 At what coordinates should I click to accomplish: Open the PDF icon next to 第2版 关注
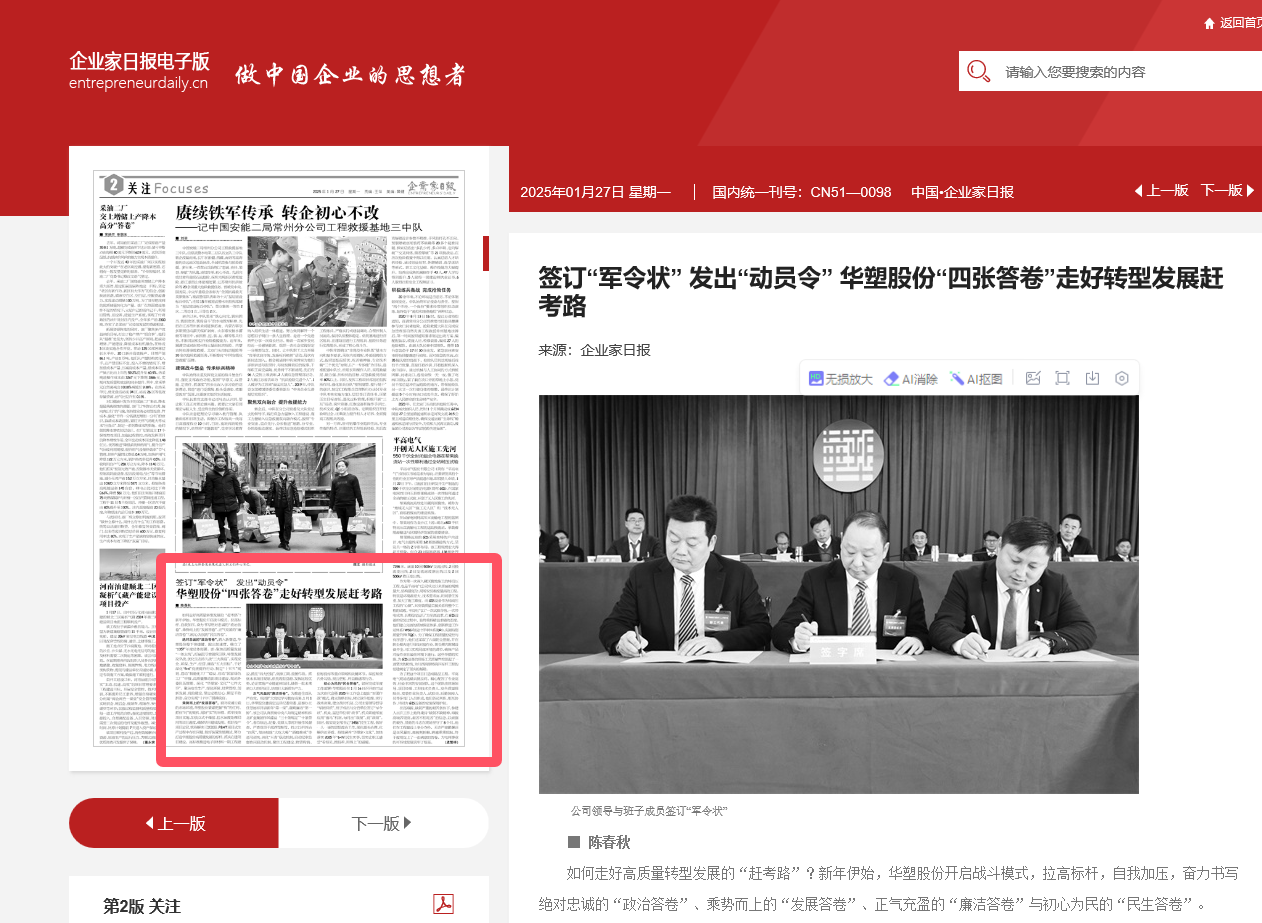(x=443, y=904)
